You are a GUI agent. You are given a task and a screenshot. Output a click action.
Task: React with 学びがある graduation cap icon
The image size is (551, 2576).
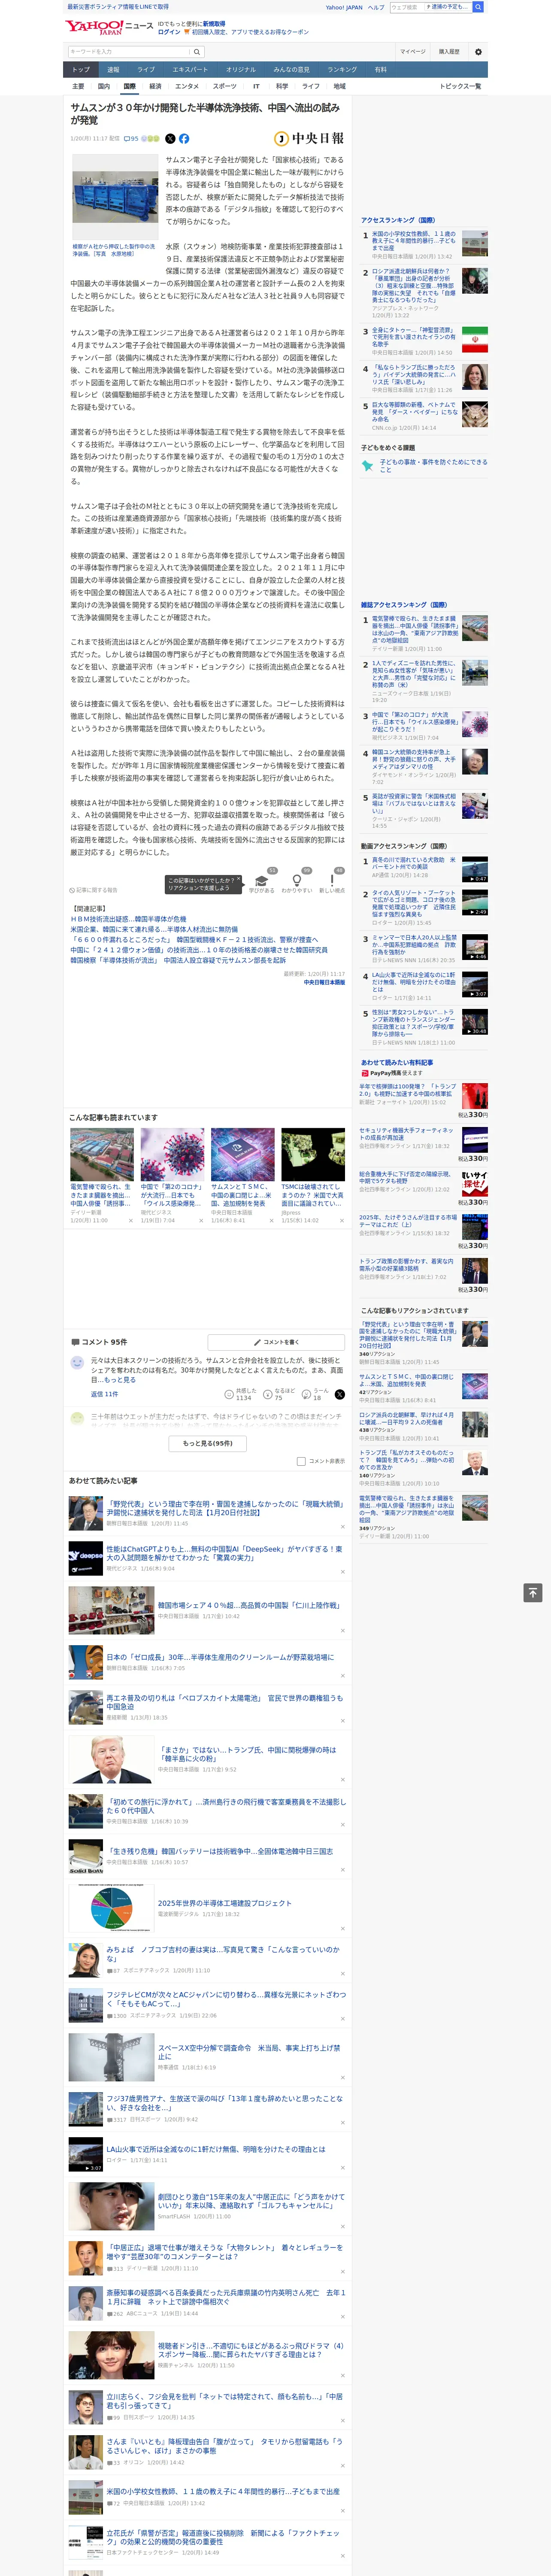click(x=262, y=881)
